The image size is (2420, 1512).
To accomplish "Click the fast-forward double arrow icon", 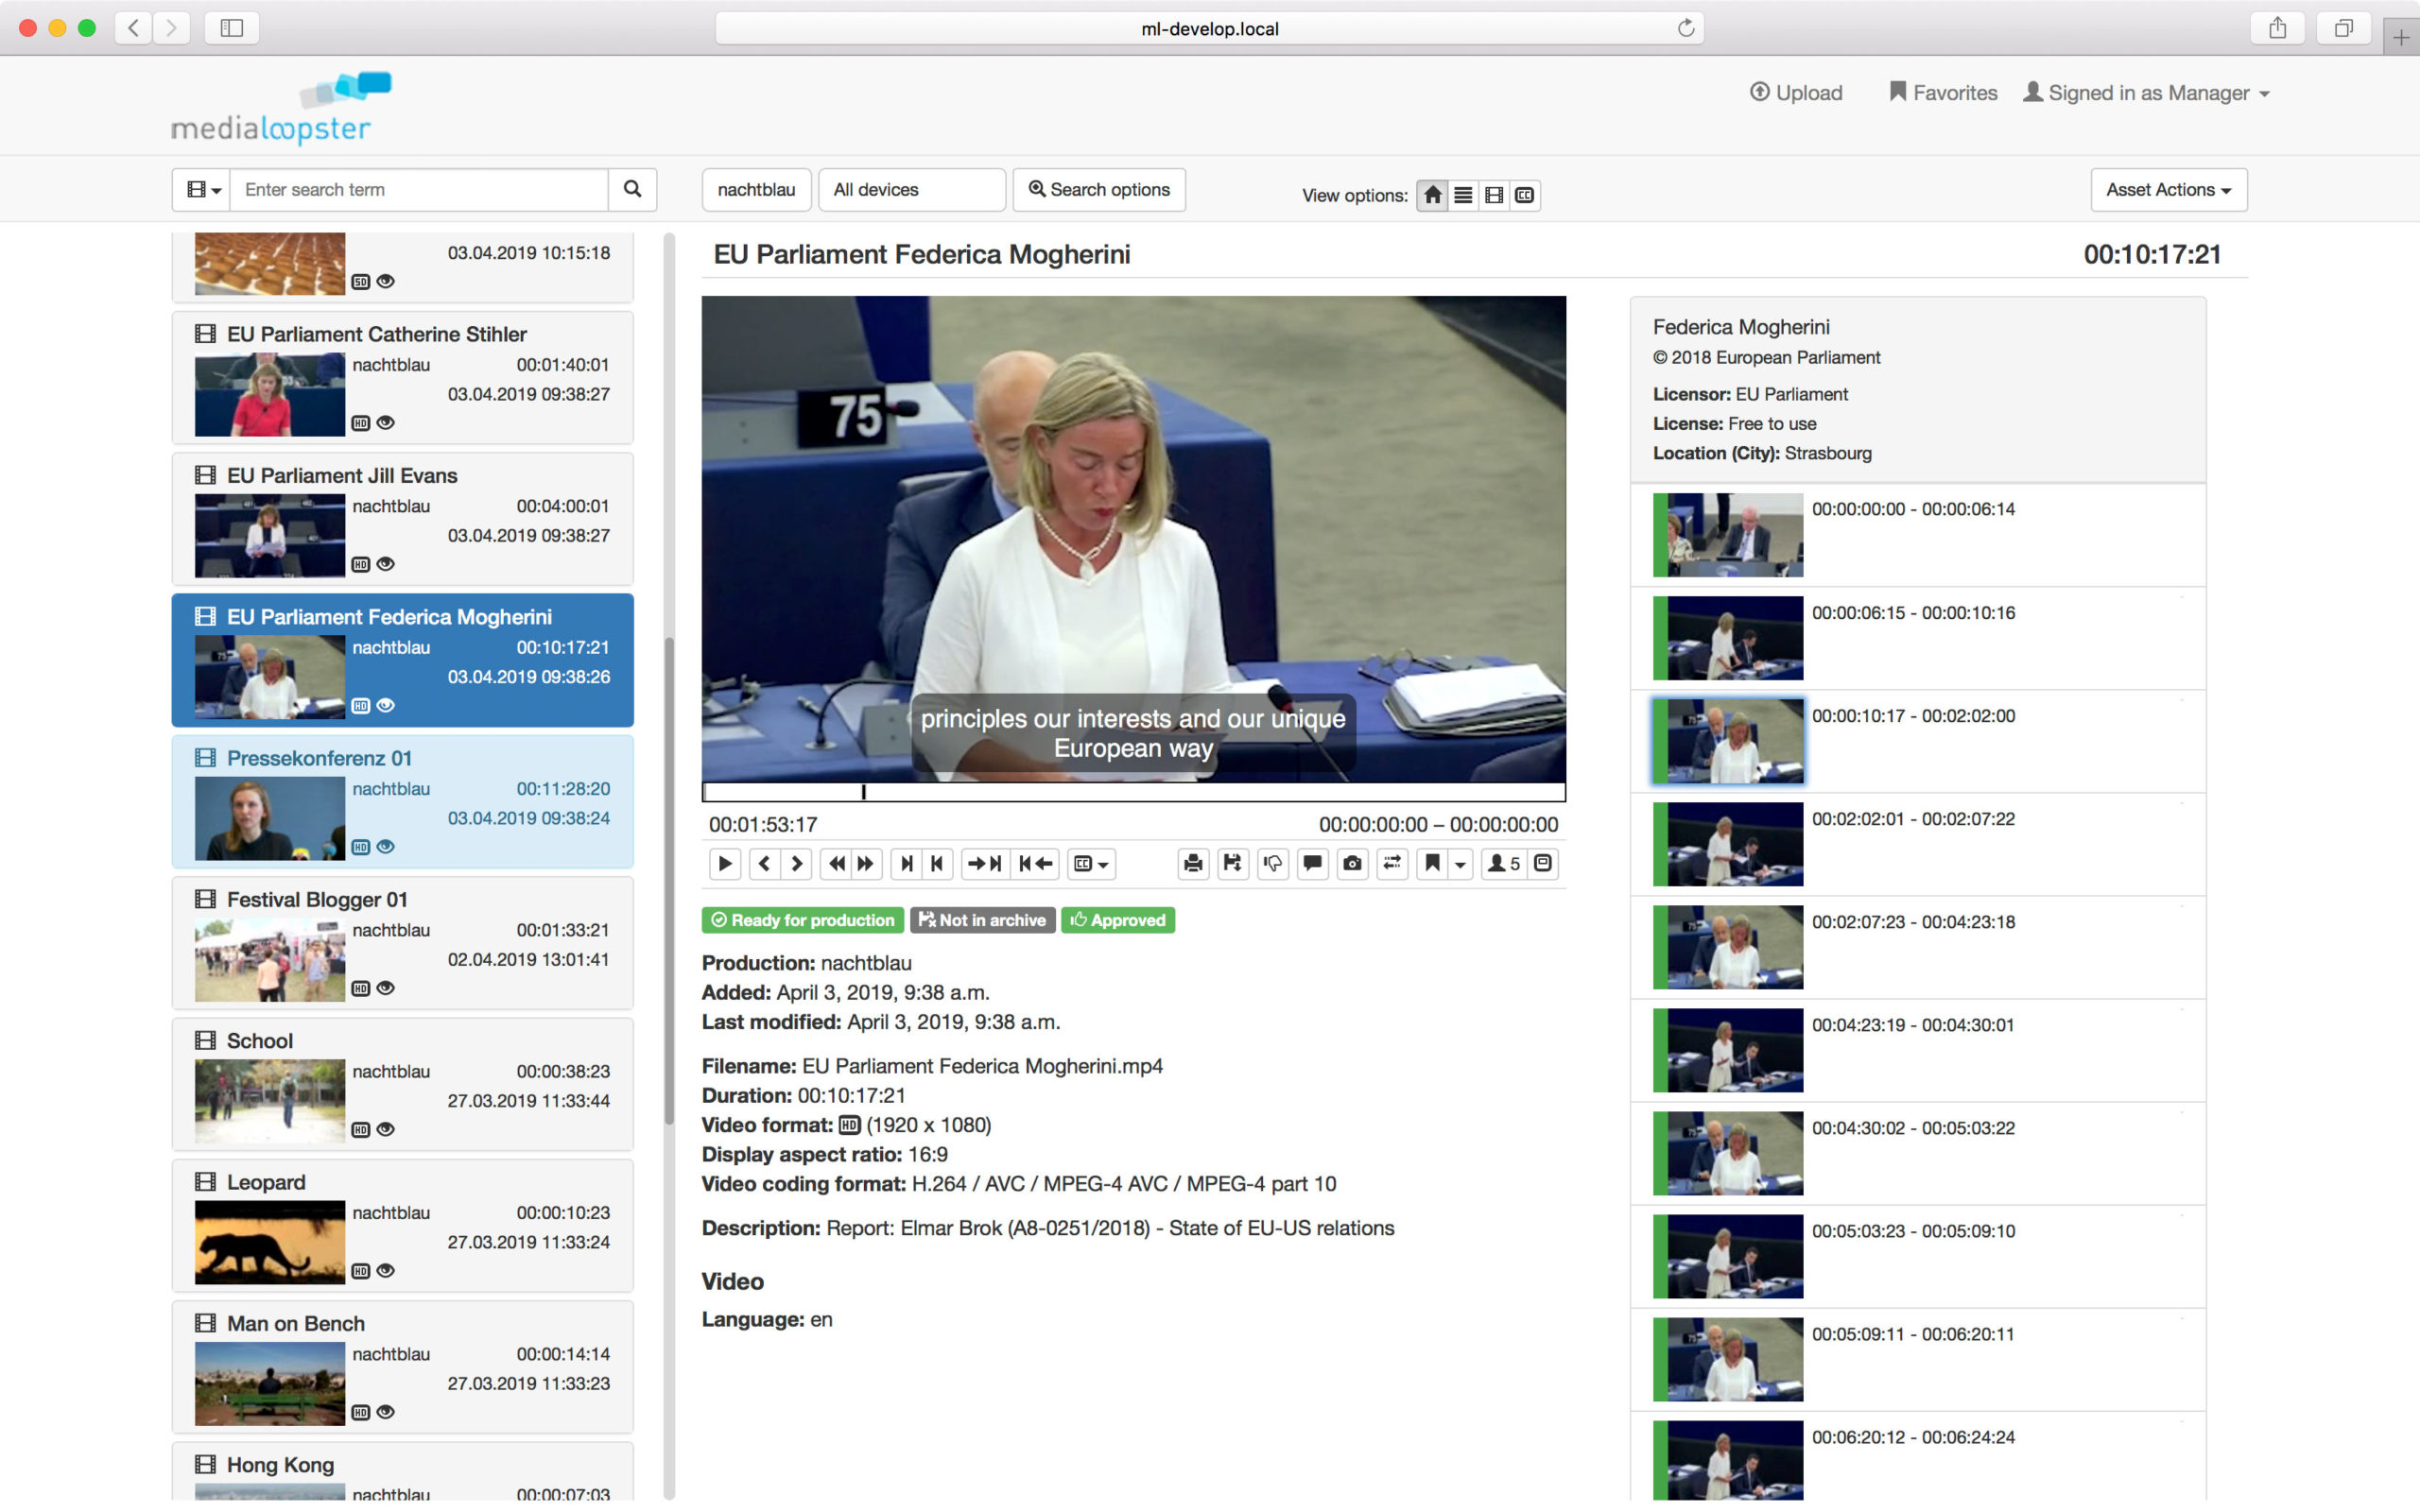I will [x=866, y=863].
